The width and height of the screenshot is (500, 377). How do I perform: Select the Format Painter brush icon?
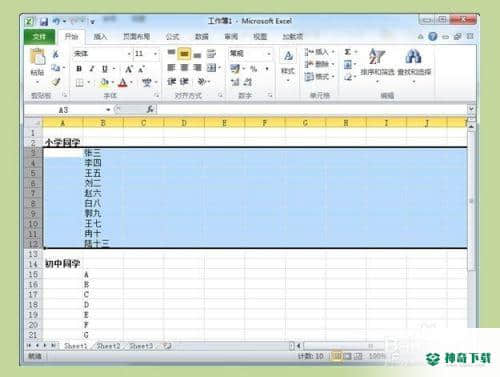pyautogui.click(x=56, y=82)
